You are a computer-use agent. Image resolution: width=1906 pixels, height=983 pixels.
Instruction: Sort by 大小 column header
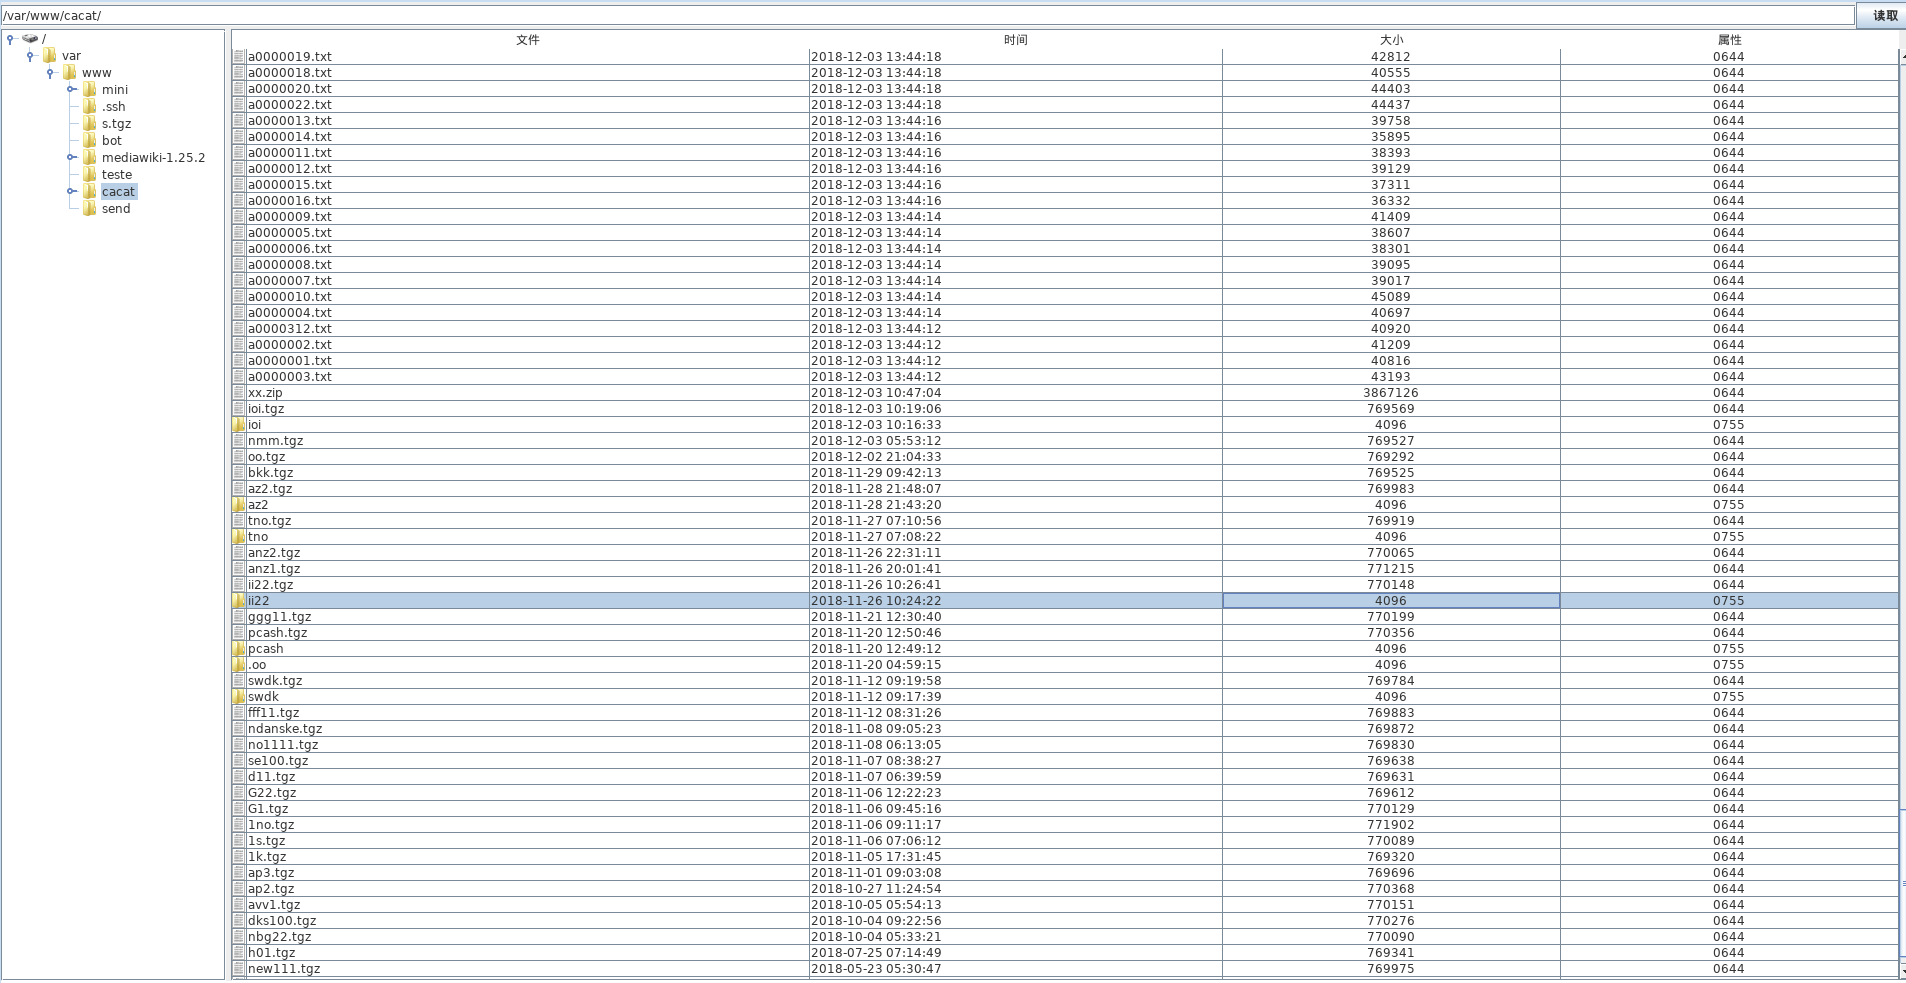1391,40
